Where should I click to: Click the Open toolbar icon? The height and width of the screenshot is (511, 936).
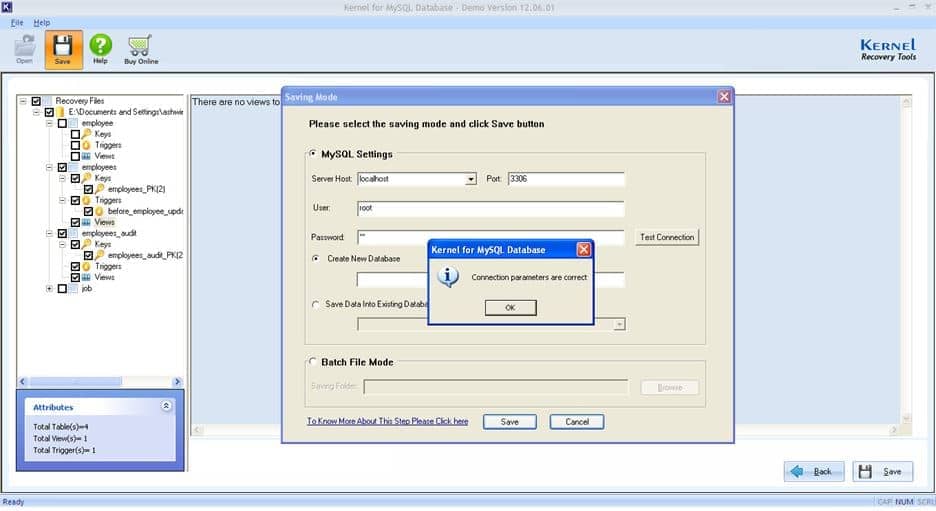(24, 49)
